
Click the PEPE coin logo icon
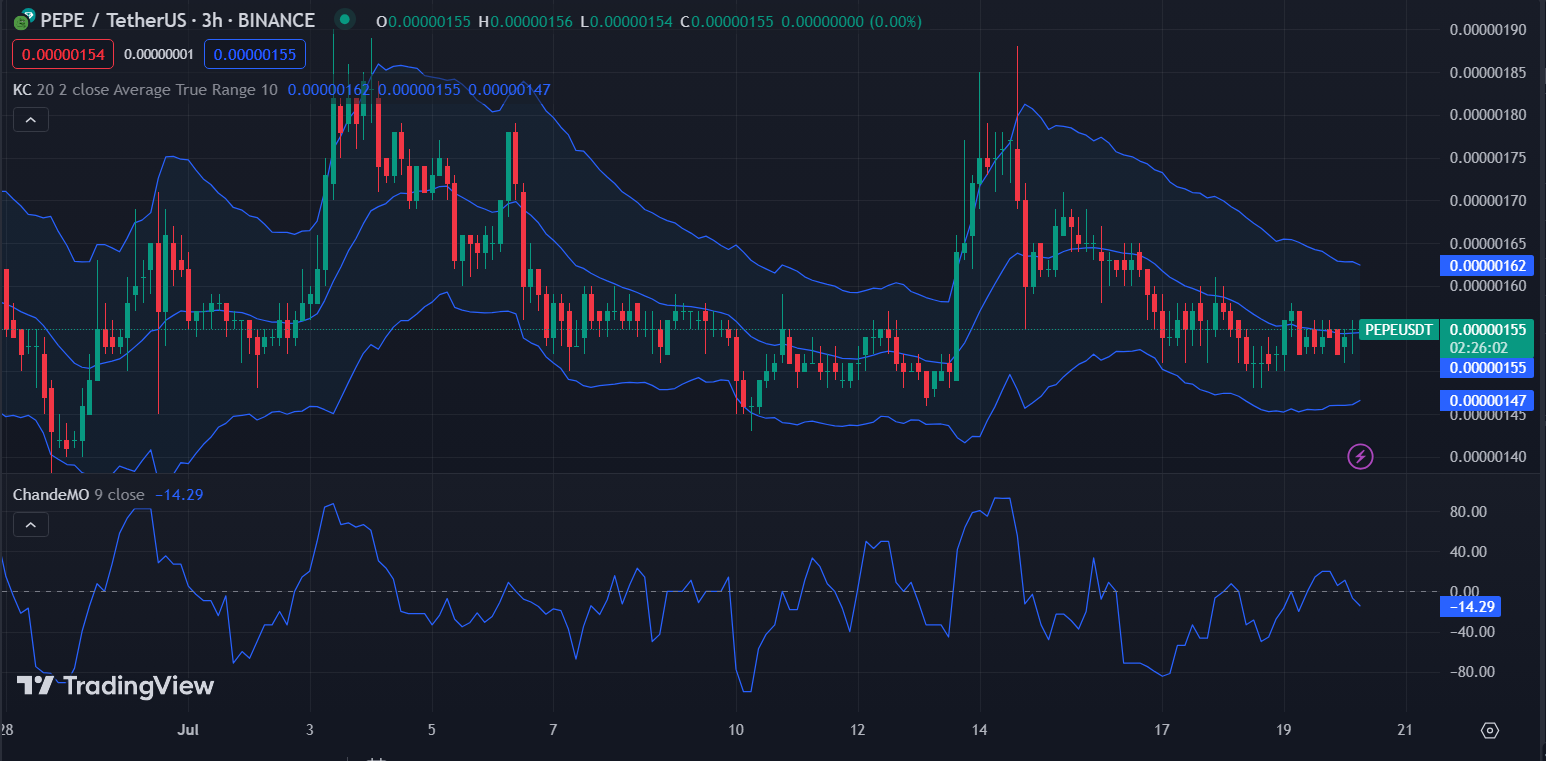22,20
